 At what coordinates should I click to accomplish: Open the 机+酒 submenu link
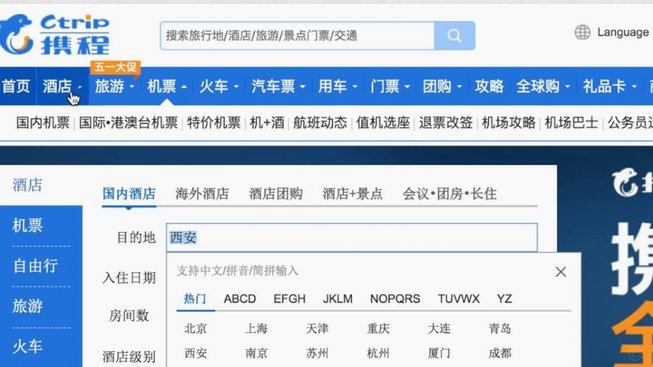(267, 123)
